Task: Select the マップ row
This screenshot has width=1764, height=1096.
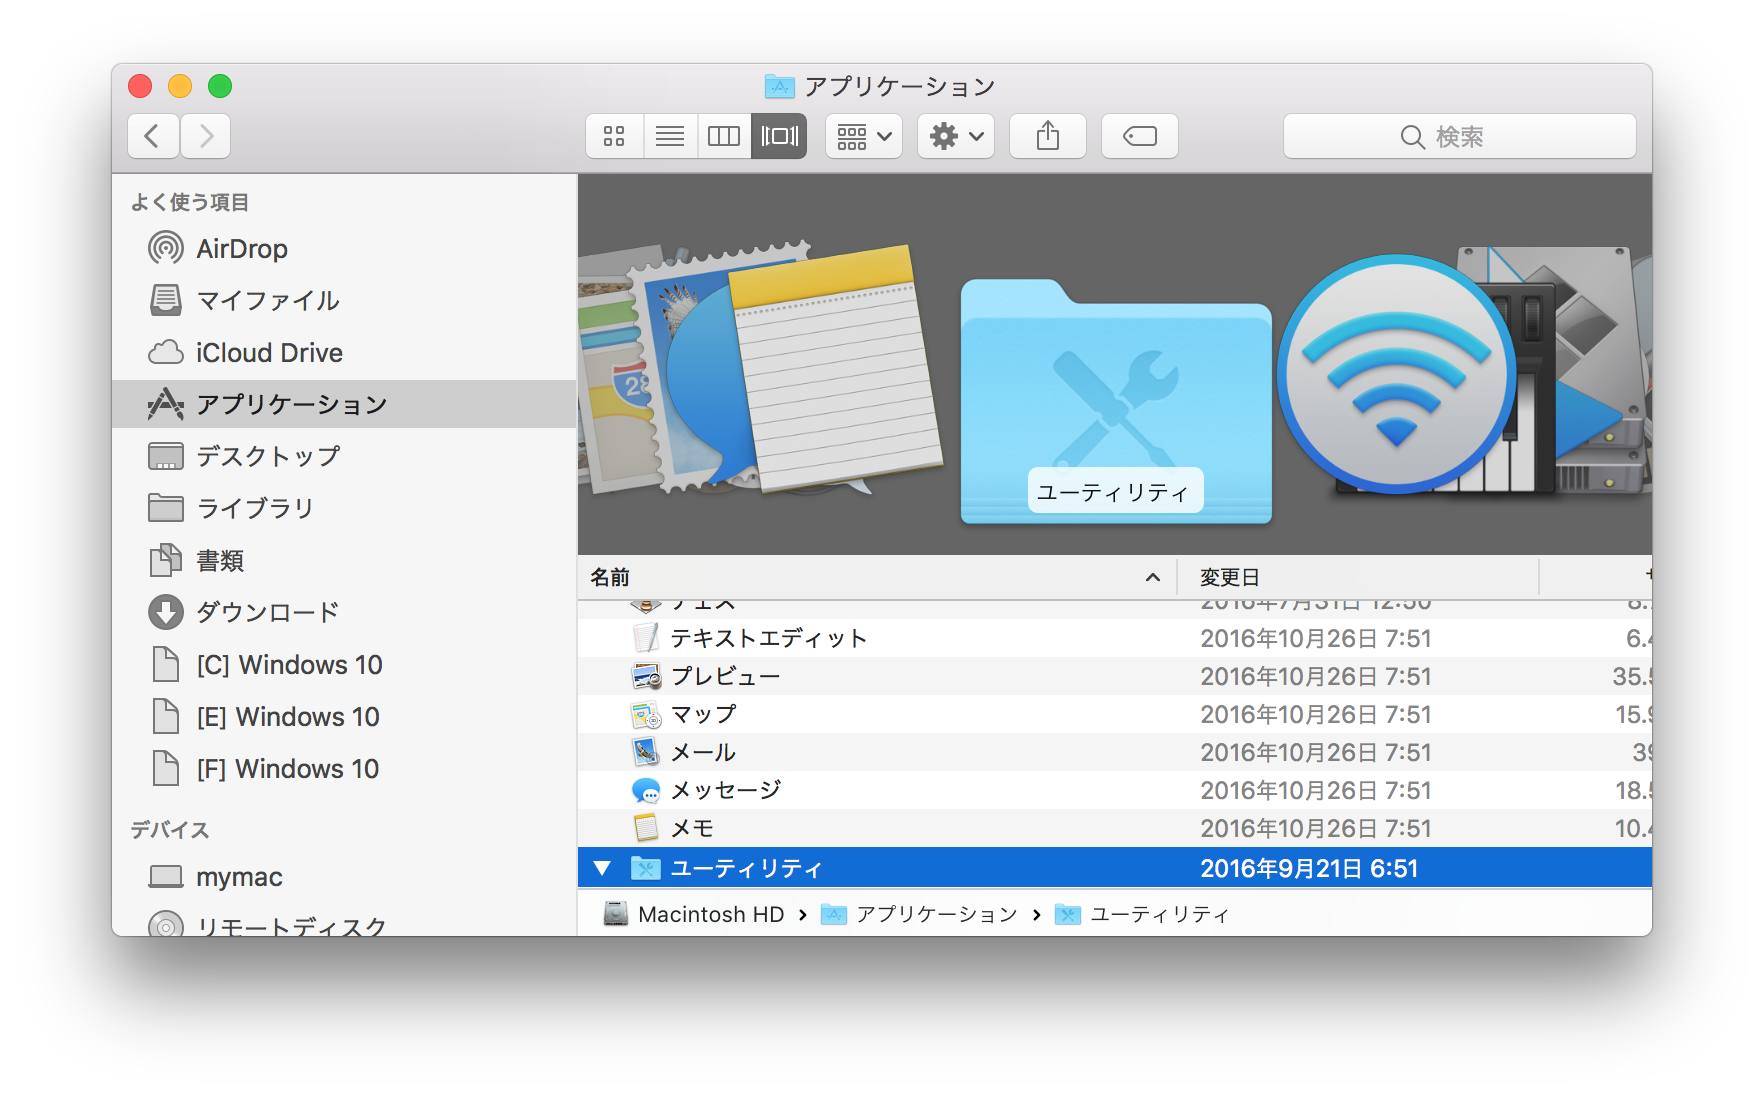Action: tap(1115, 714)
